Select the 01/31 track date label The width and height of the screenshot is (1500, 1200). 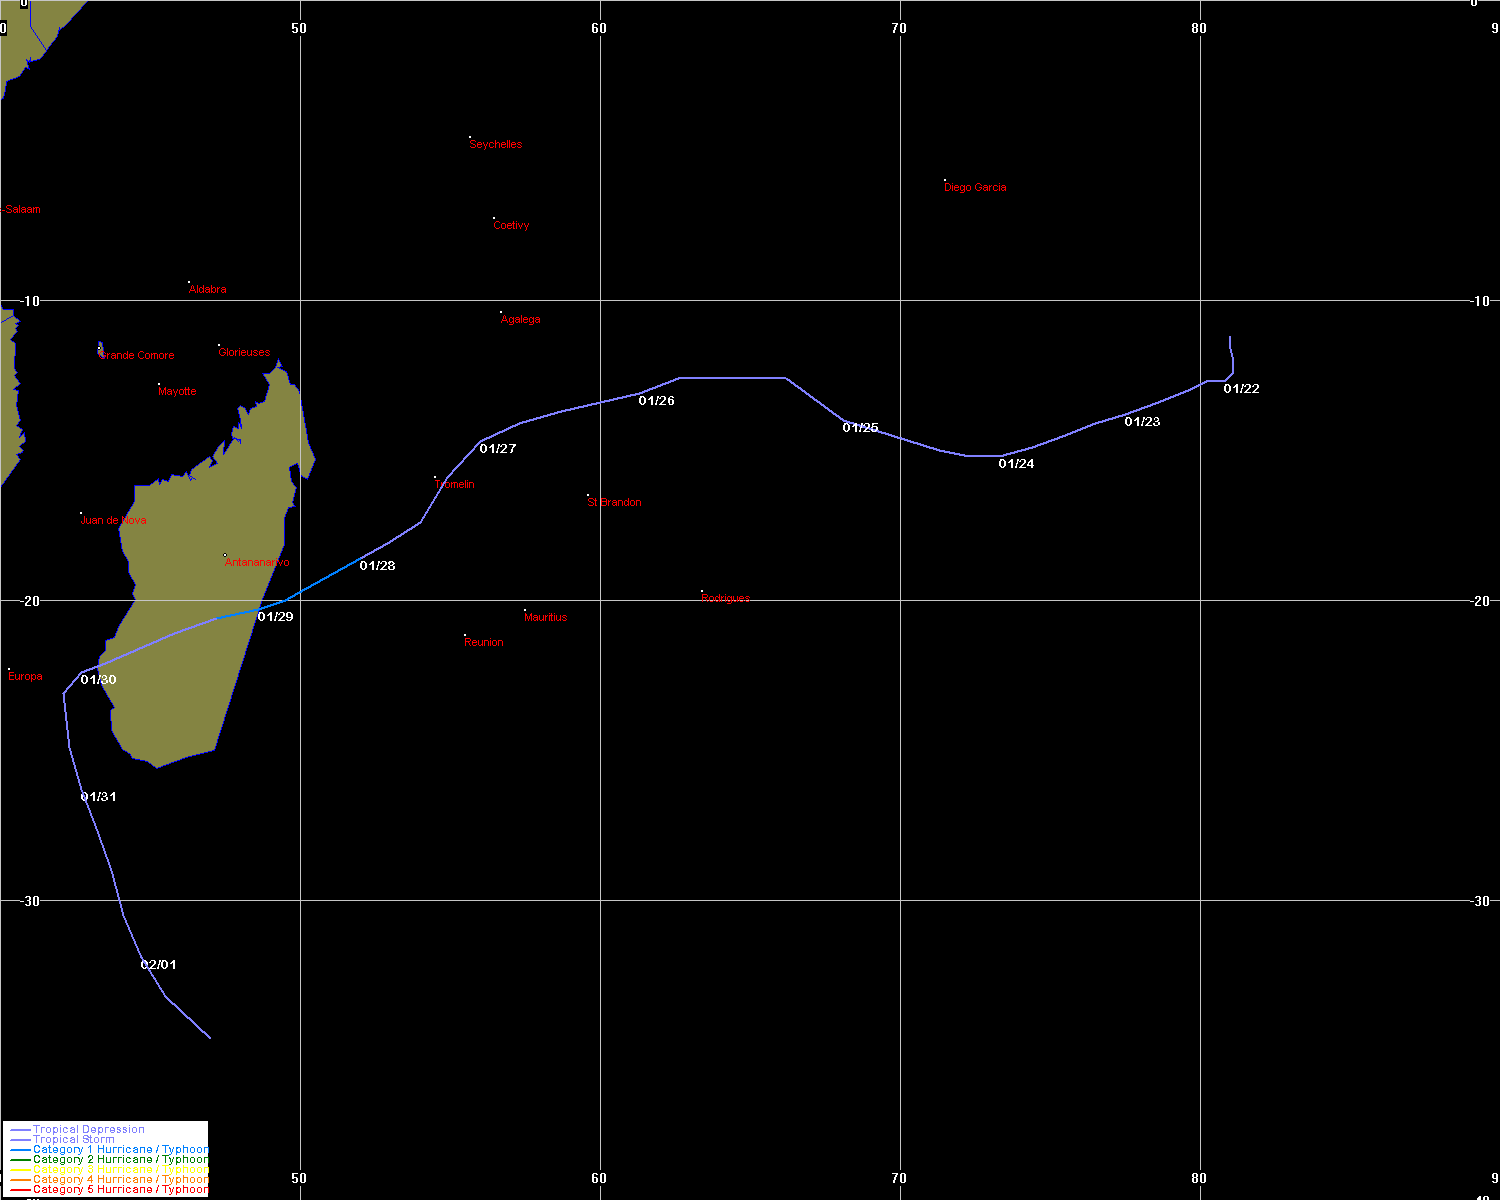98,797
